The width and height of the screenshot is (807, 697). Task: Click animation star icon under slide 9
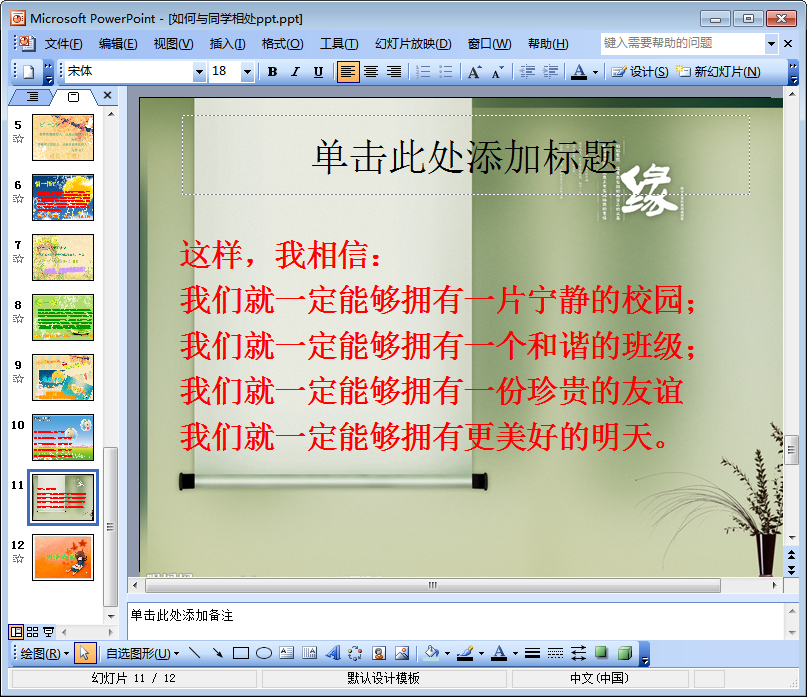coord(18,379)
